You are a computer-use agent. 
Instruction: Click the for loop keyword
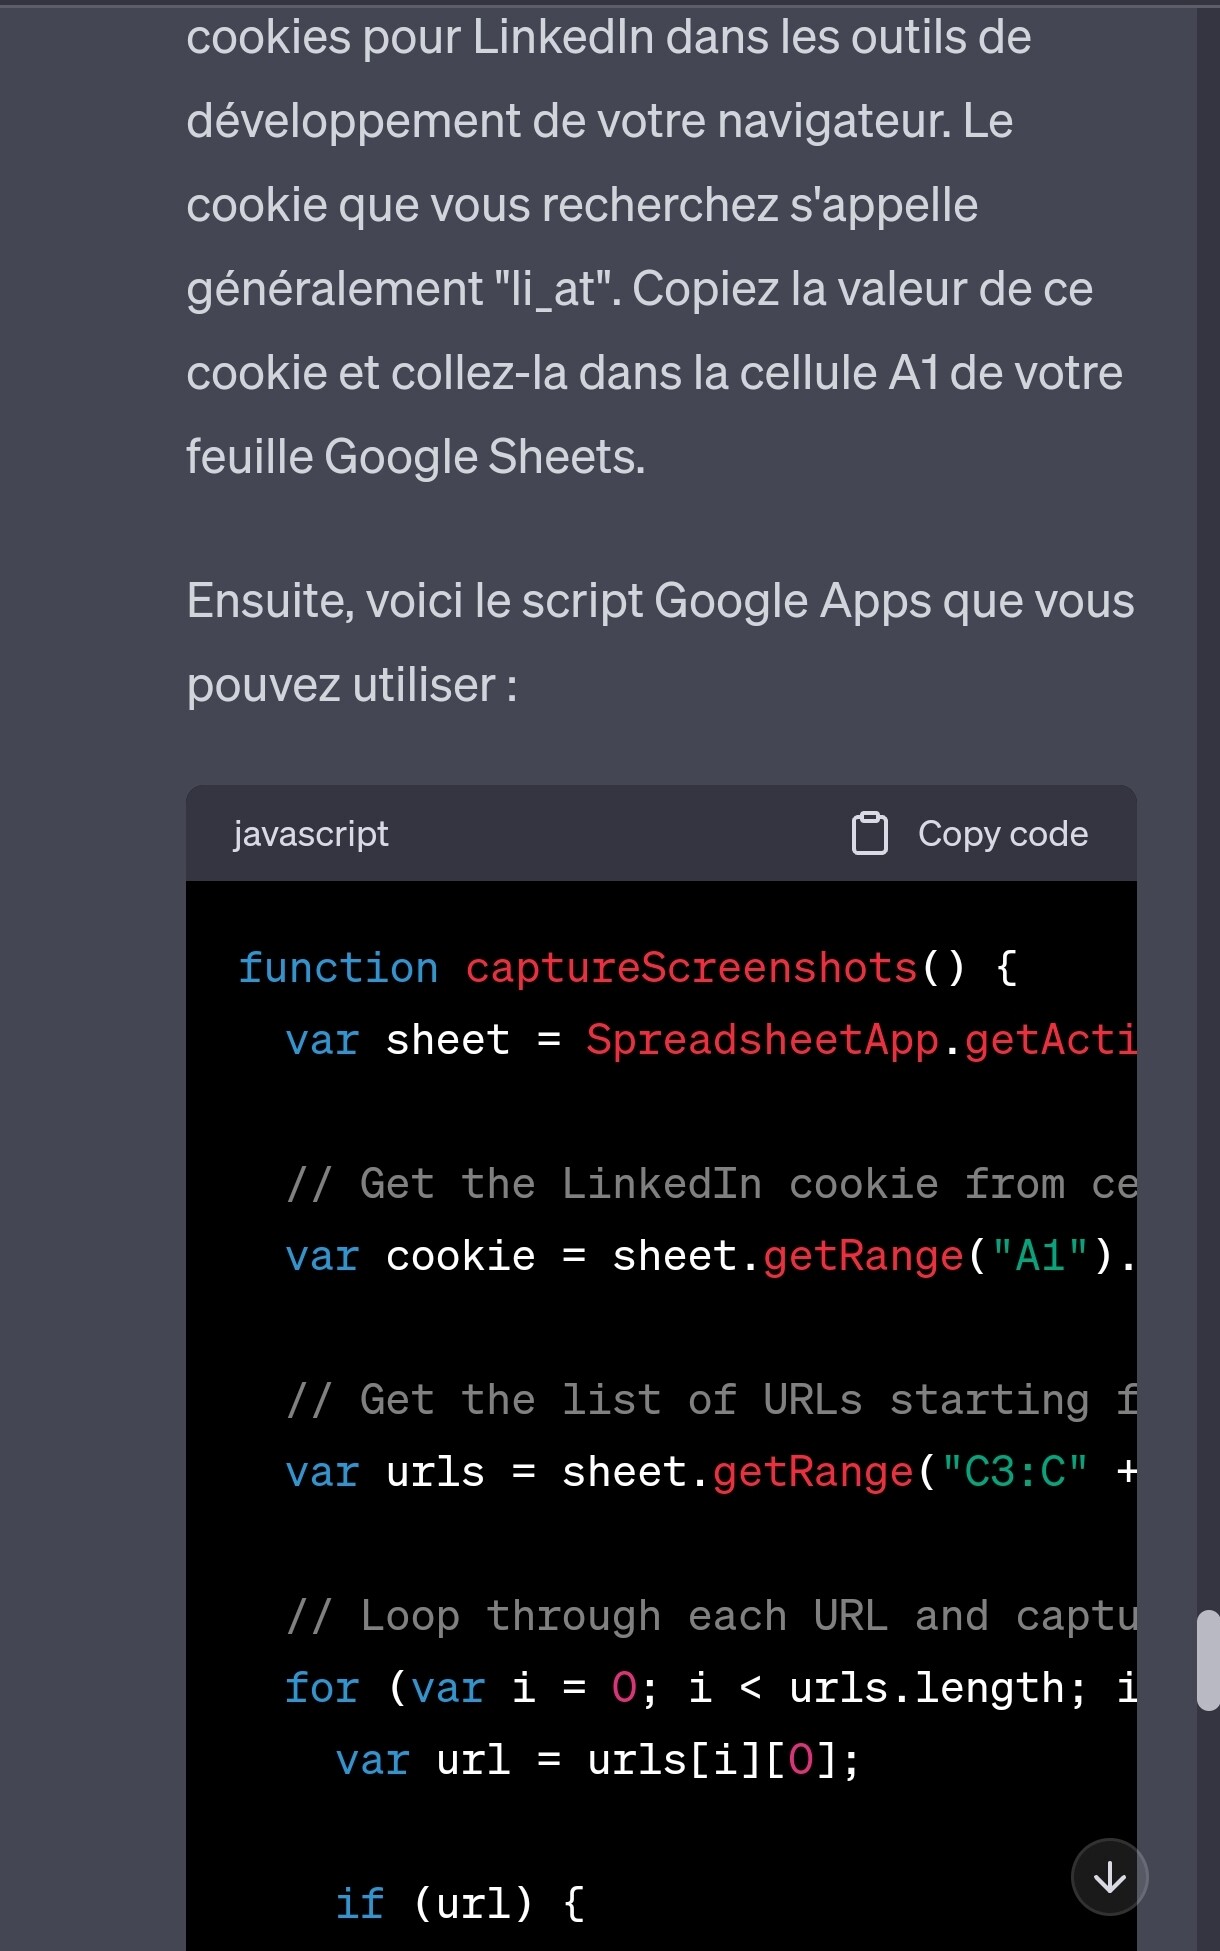[322, 1688]
